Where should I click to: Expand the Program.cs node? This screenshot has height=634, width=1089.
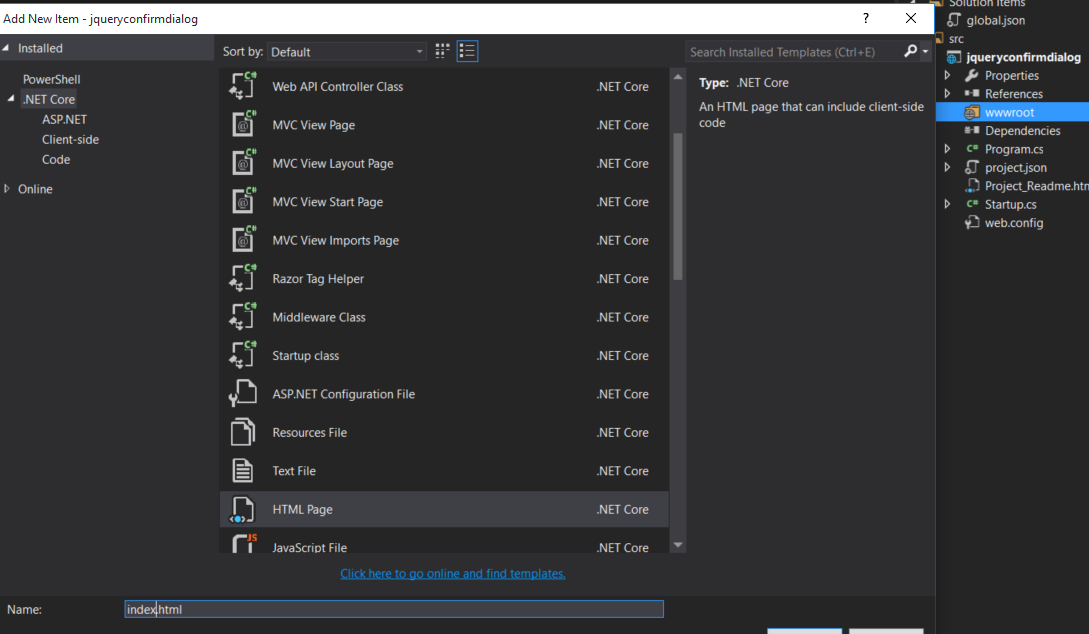coord(947,149)
